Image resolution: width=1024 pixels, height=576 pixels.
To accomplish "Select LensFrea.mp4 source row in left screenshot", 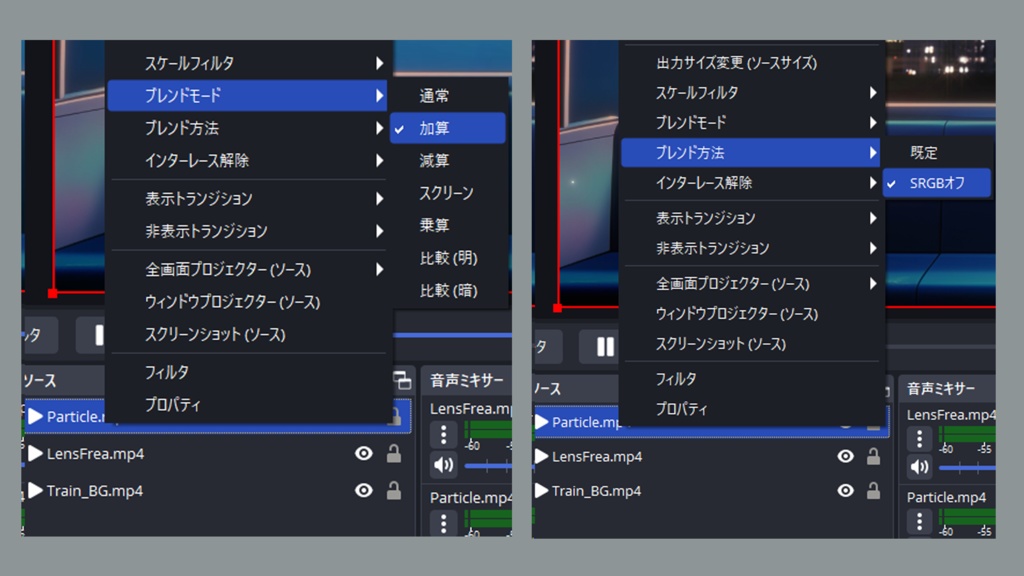I will click(x=217, y=453).
